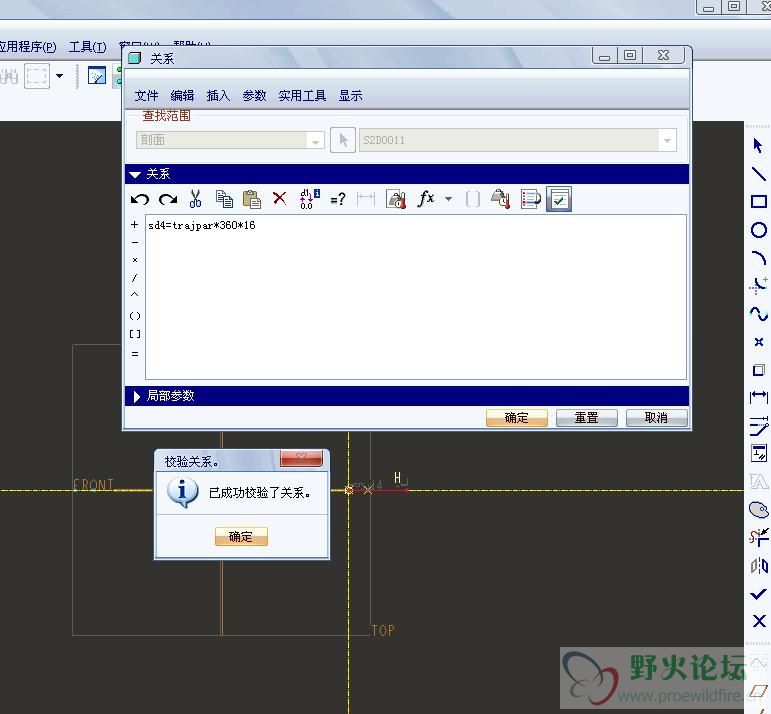Viewport: 771px width, 714px height.
Task: Insert division slash operator
Action: point(134,278)
